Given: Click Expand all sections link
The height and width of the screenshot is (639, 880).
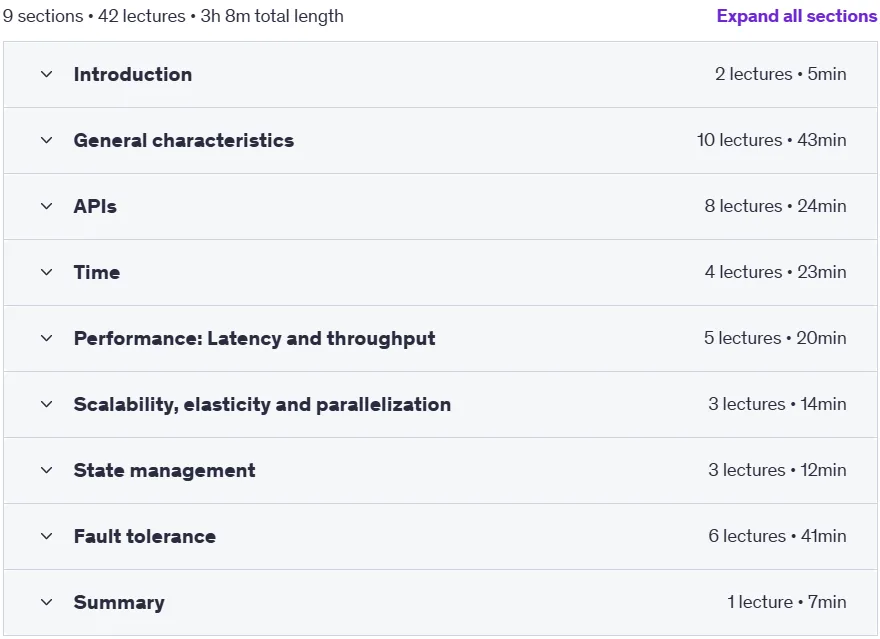Looking at the screenshot, I should (796, 16).
